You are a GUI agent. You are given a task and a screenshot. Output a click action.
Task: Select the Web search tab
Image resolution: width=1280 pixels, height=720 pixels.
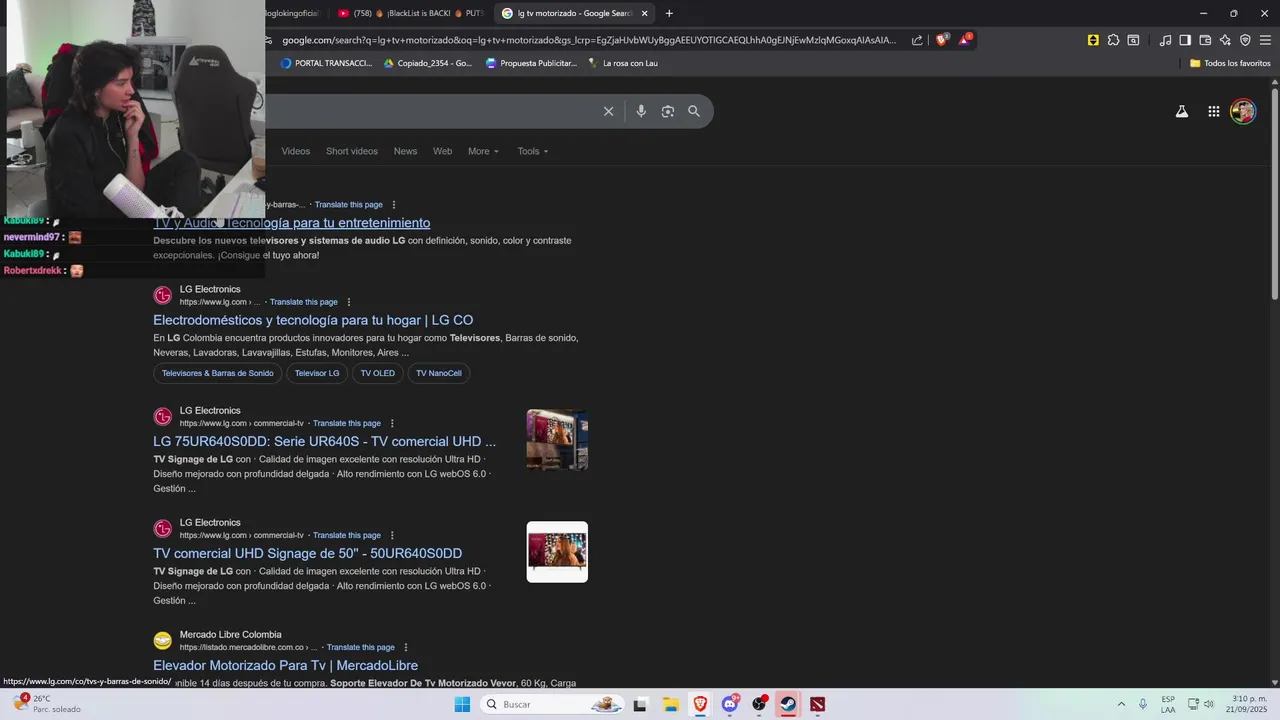point(442,151)
